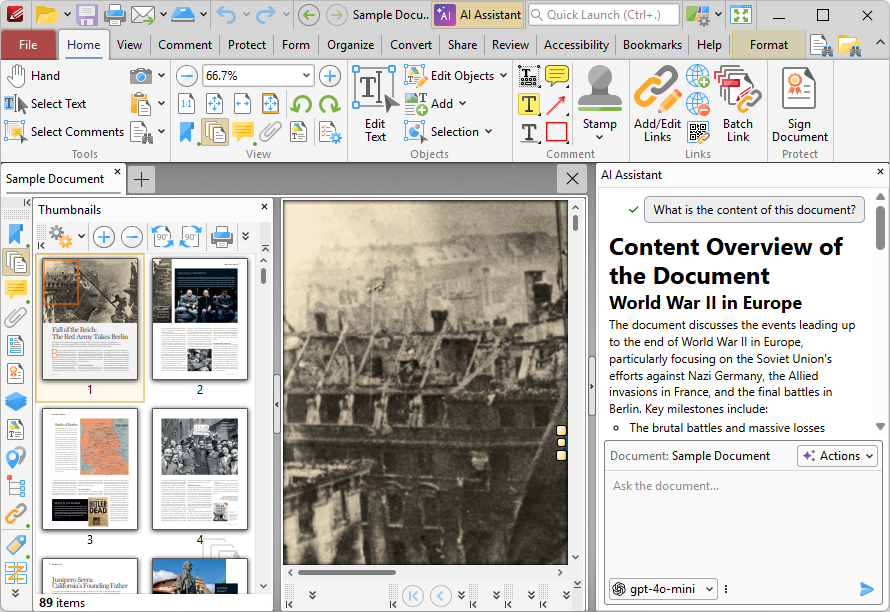The image size is (890, 612).
Task: Click the Undo arrow
Action: [x=226, y=15]
